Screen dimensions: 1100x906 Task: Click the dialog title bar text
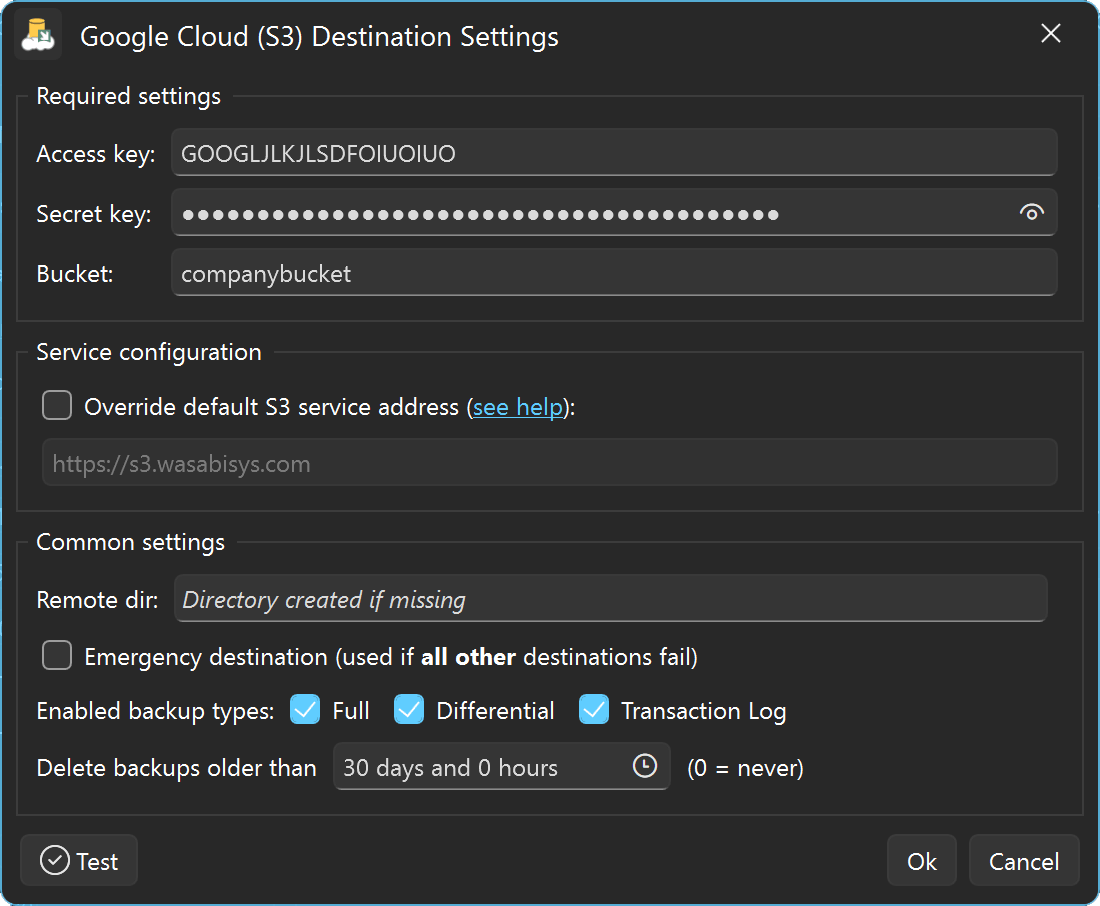[x=319, y=37]
